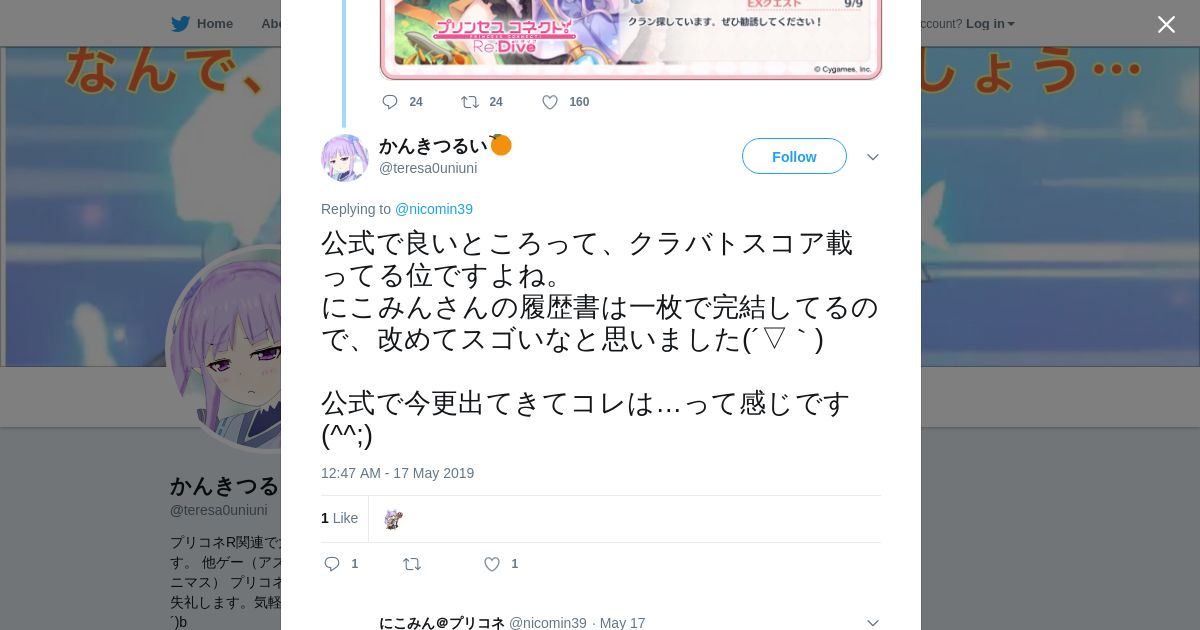Reply icon with 24 on the parent tweet
This screenshot has width=1200, height=630.
click(x=390, y=102)
